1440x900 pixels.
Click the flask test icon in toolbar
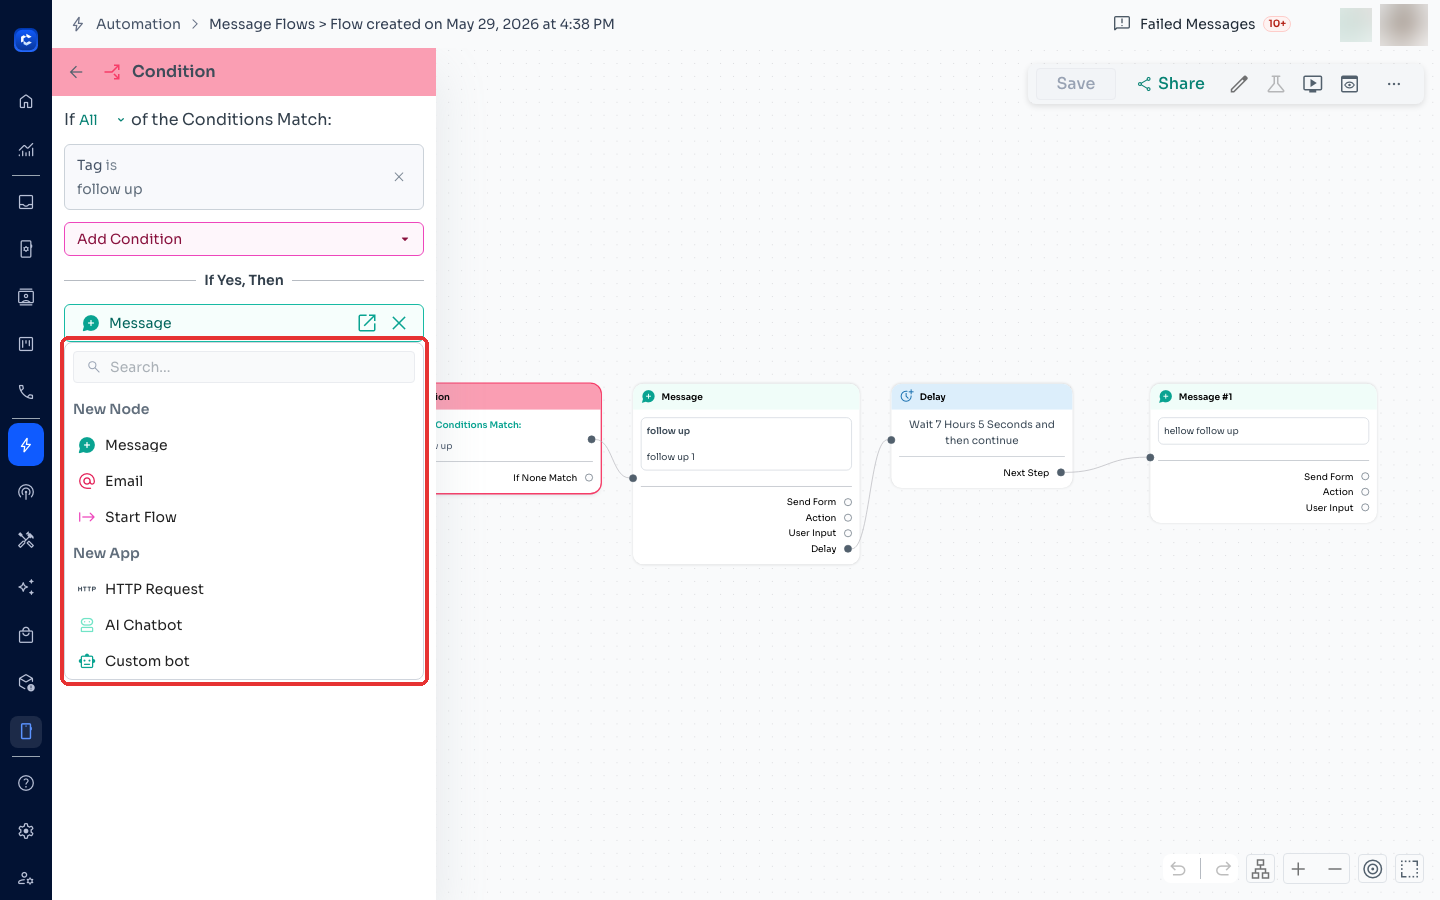(1276, 84)
